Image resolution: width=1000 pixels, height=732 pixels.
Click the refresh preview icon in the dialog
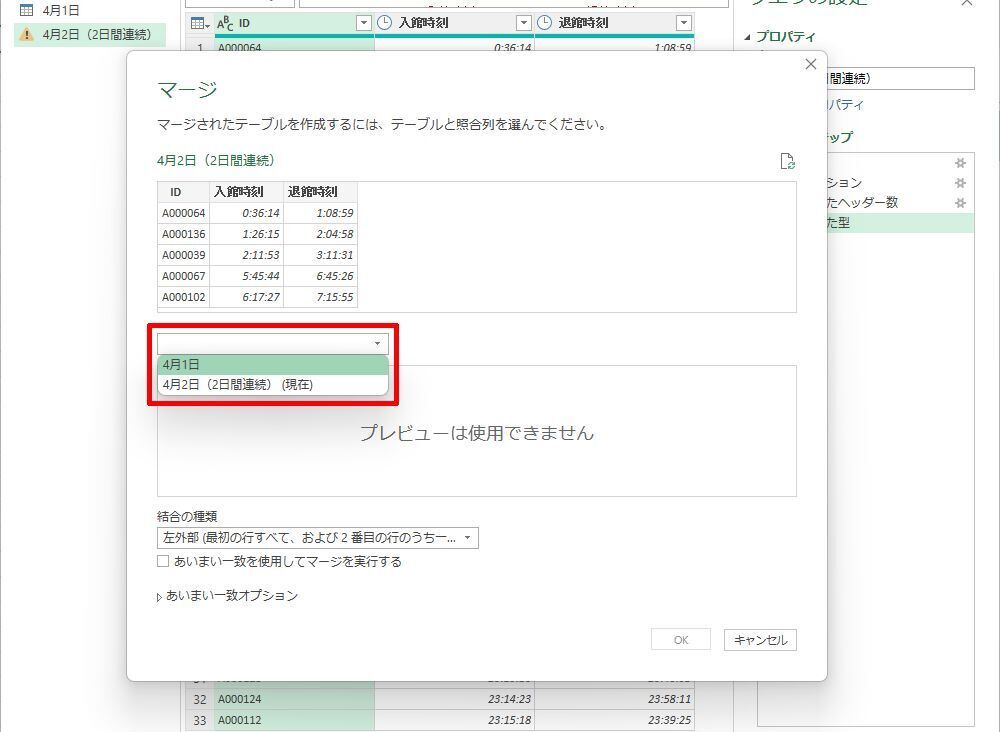(x=788, y=161)
